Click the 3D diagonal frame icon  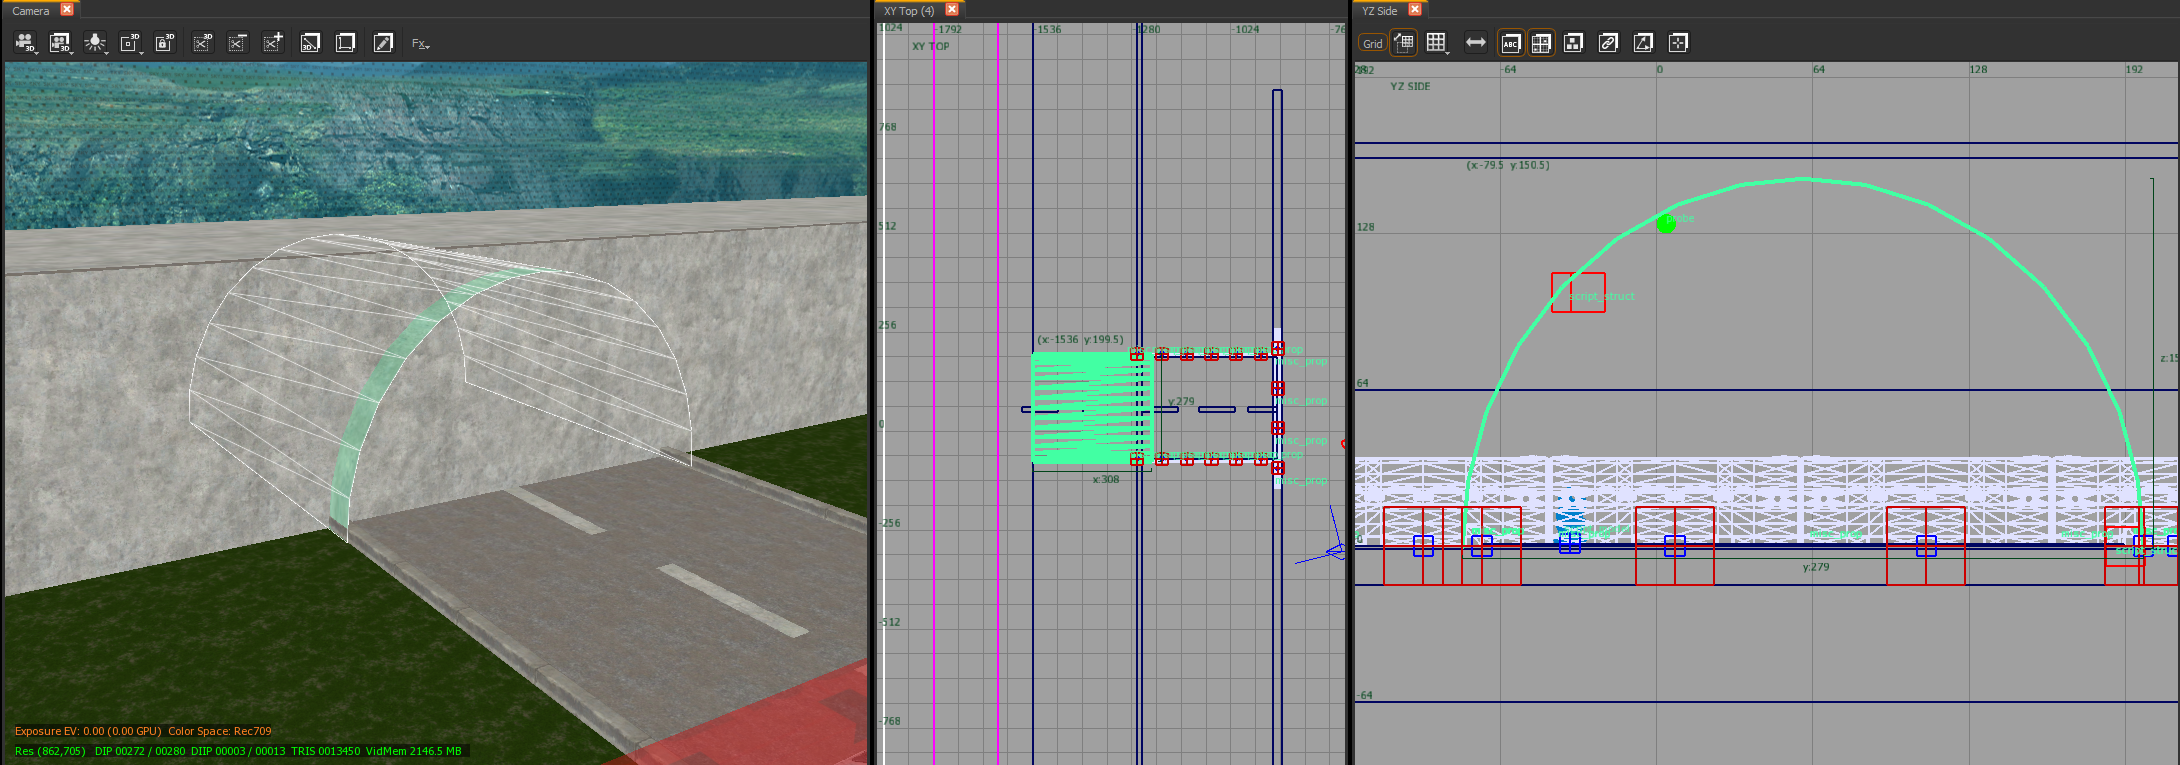310,43
